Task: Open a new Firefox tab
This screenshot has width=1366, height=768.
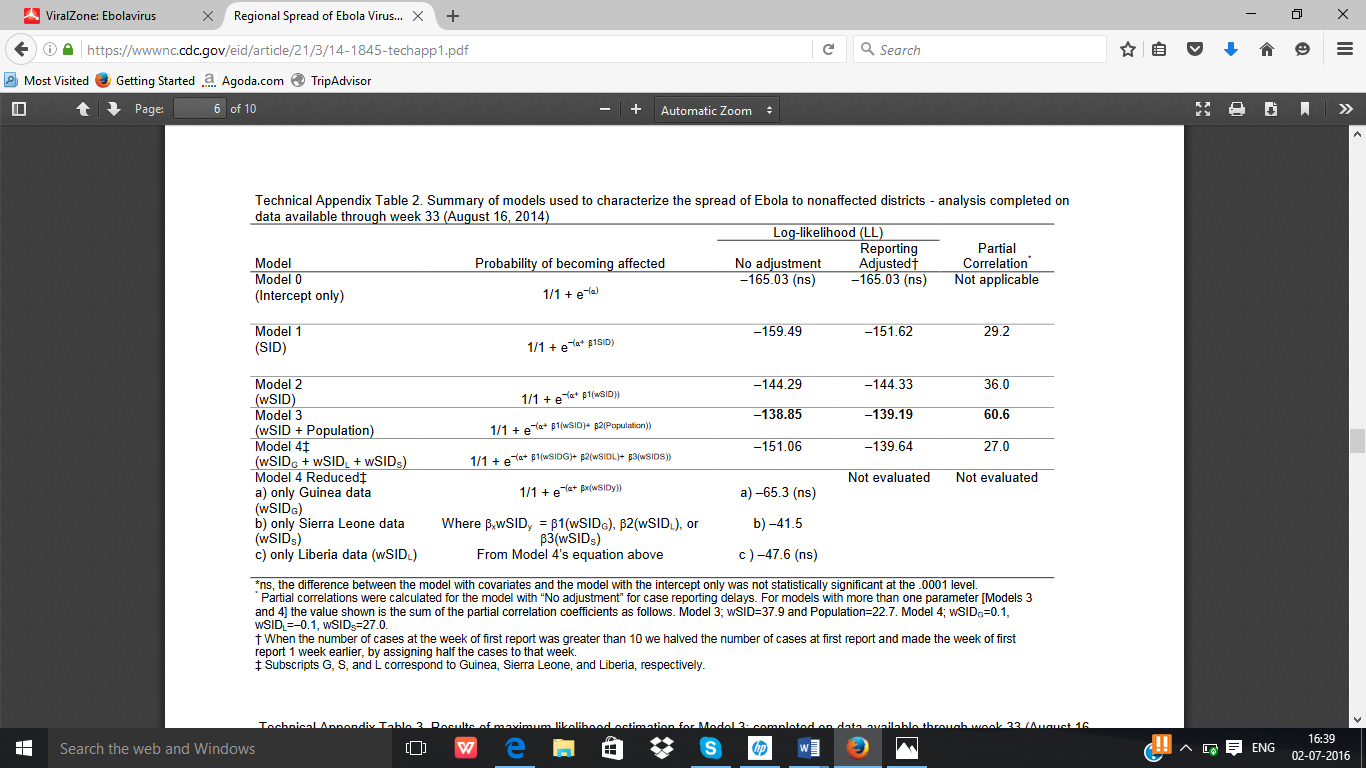Action: (453, 16)
